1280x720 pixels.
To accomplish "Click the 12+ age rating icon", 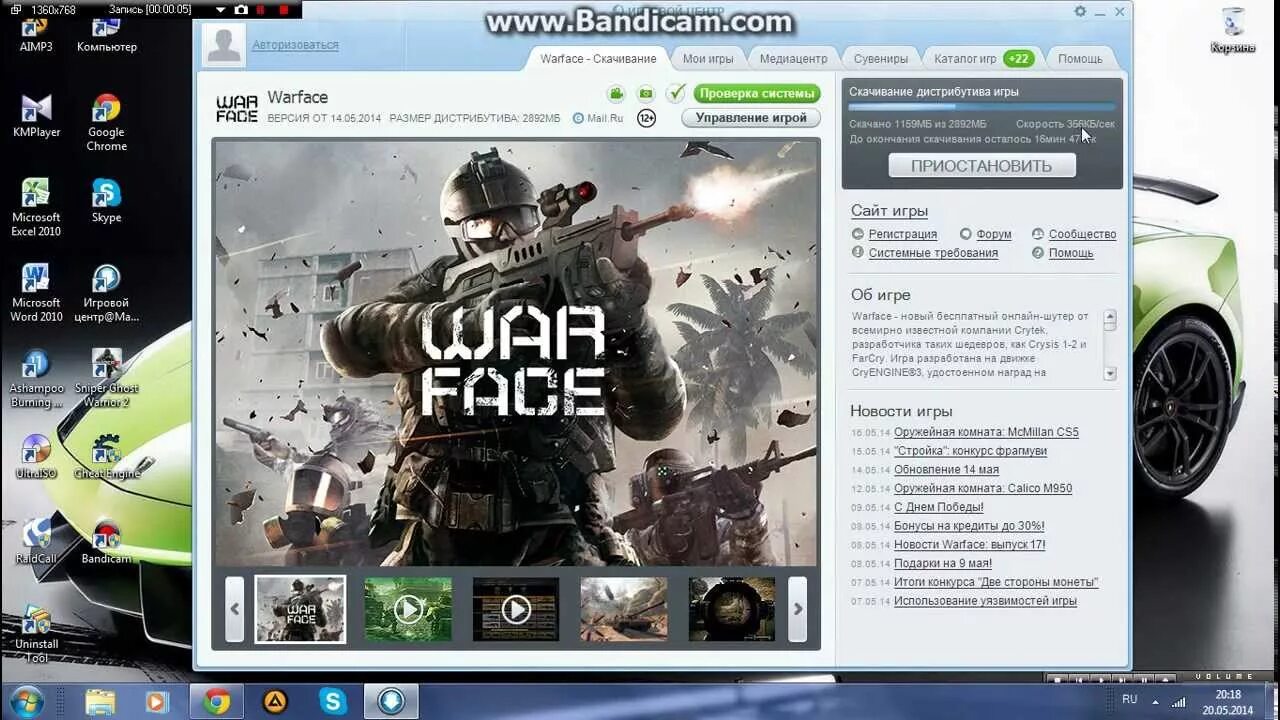I will coord(646,118).
